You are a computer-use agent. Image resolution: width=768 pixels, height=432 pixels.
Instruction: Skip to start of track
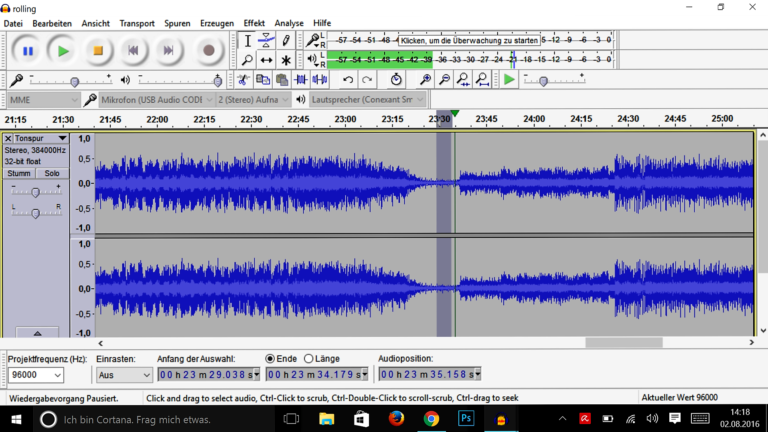tap(133, 50)
